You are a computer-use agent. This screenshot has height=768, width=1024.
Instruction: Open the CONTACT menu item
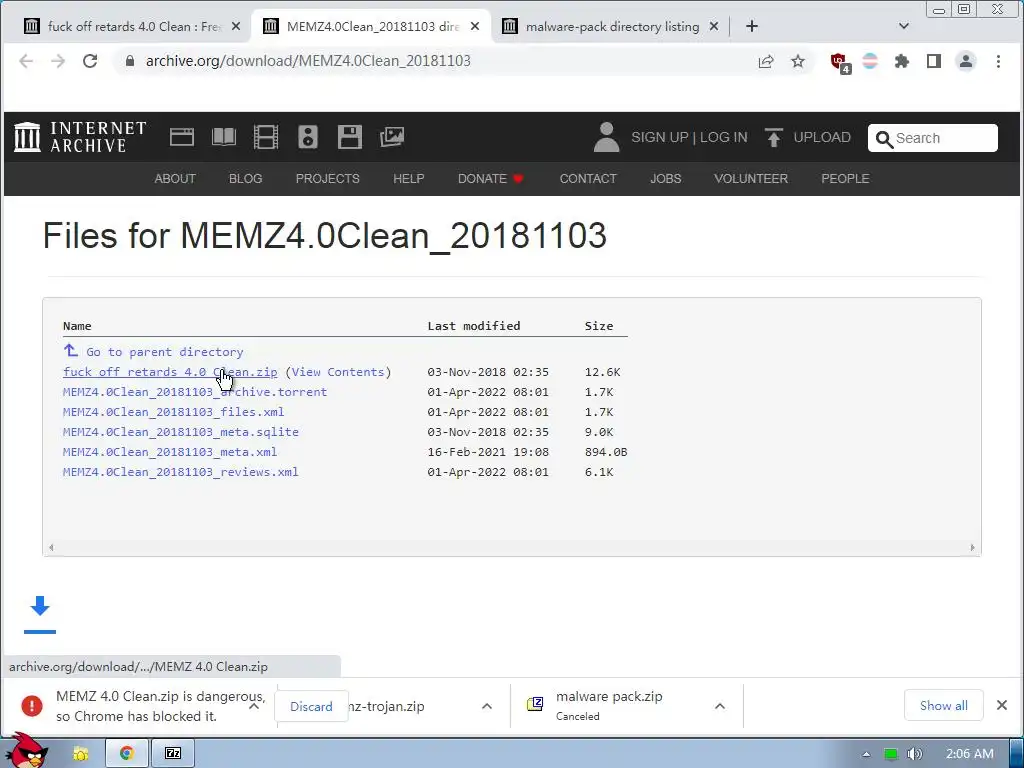click(588, 178)
